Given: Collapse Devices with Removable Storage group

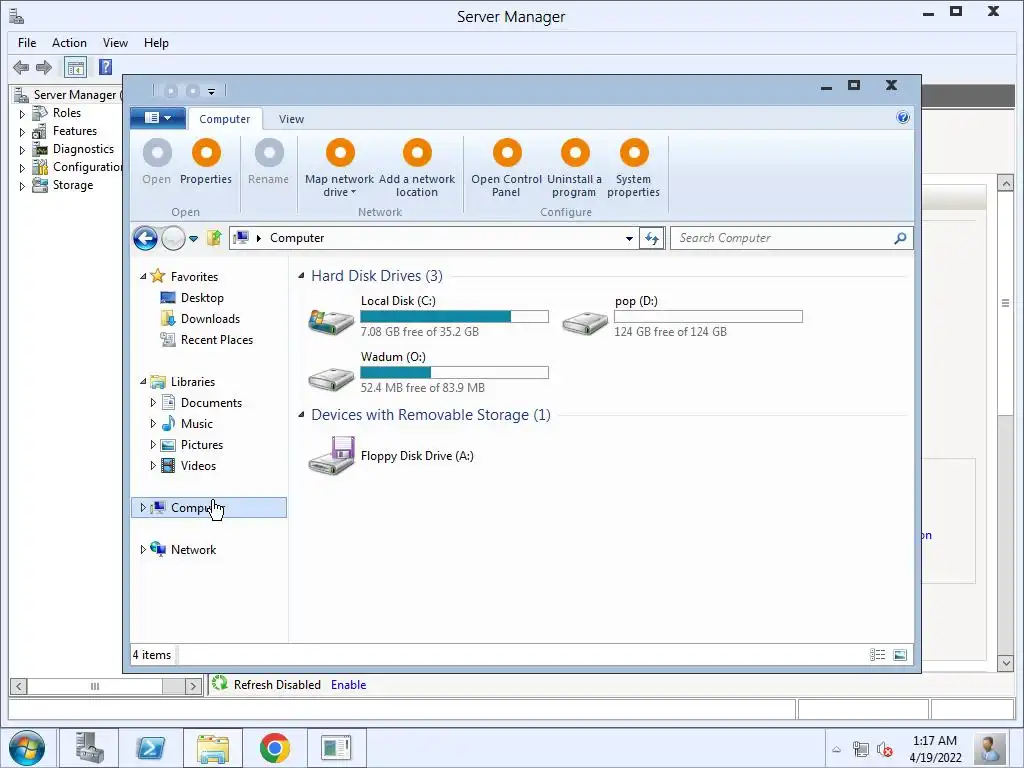Looking at the screenshot, I should (301, 415).
